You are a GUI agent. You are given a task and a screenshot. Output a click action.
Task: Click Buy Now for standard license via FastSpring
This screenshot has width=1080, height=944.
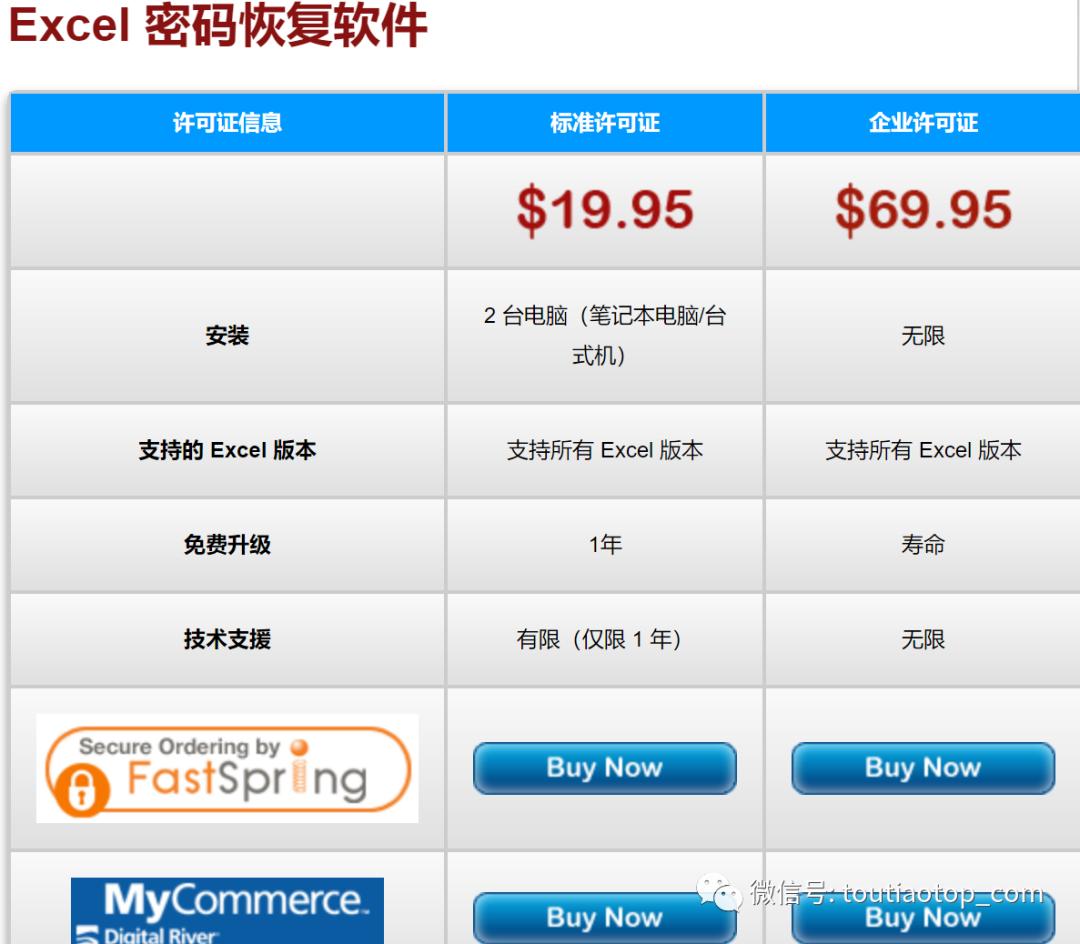coord(604,768)
